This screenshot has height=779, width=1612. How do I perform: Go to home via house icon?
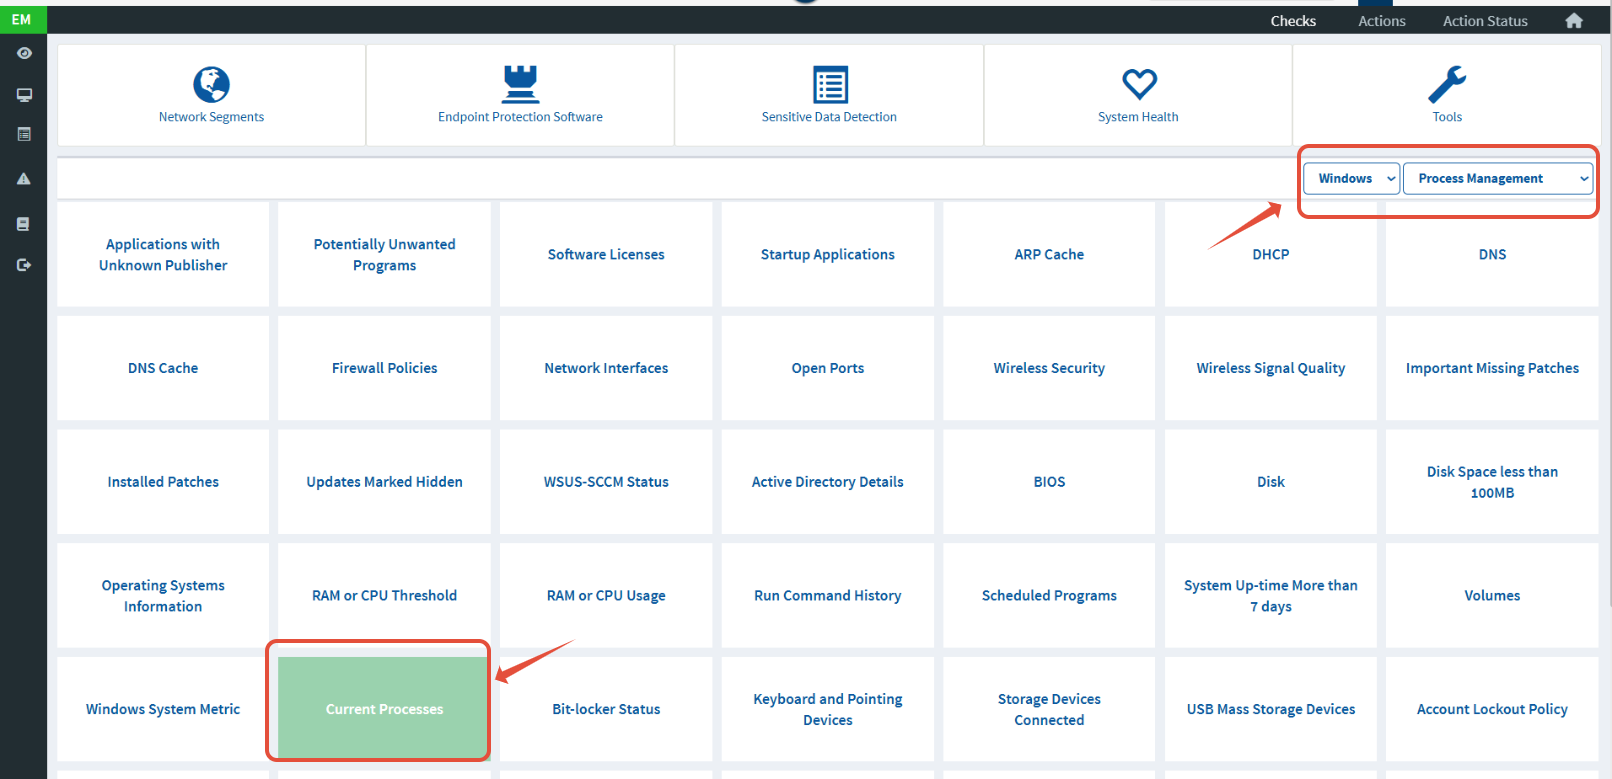(x=1574, y=21)
